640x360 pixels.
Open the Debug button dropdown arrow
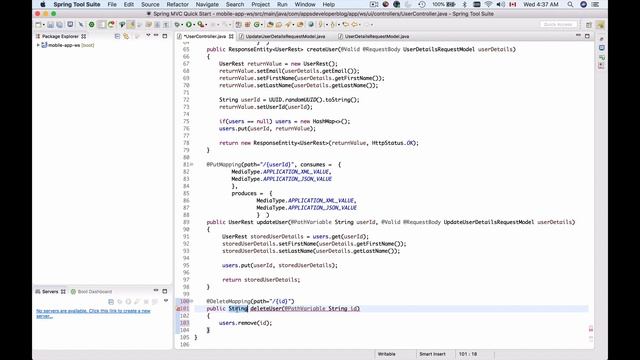182,25
